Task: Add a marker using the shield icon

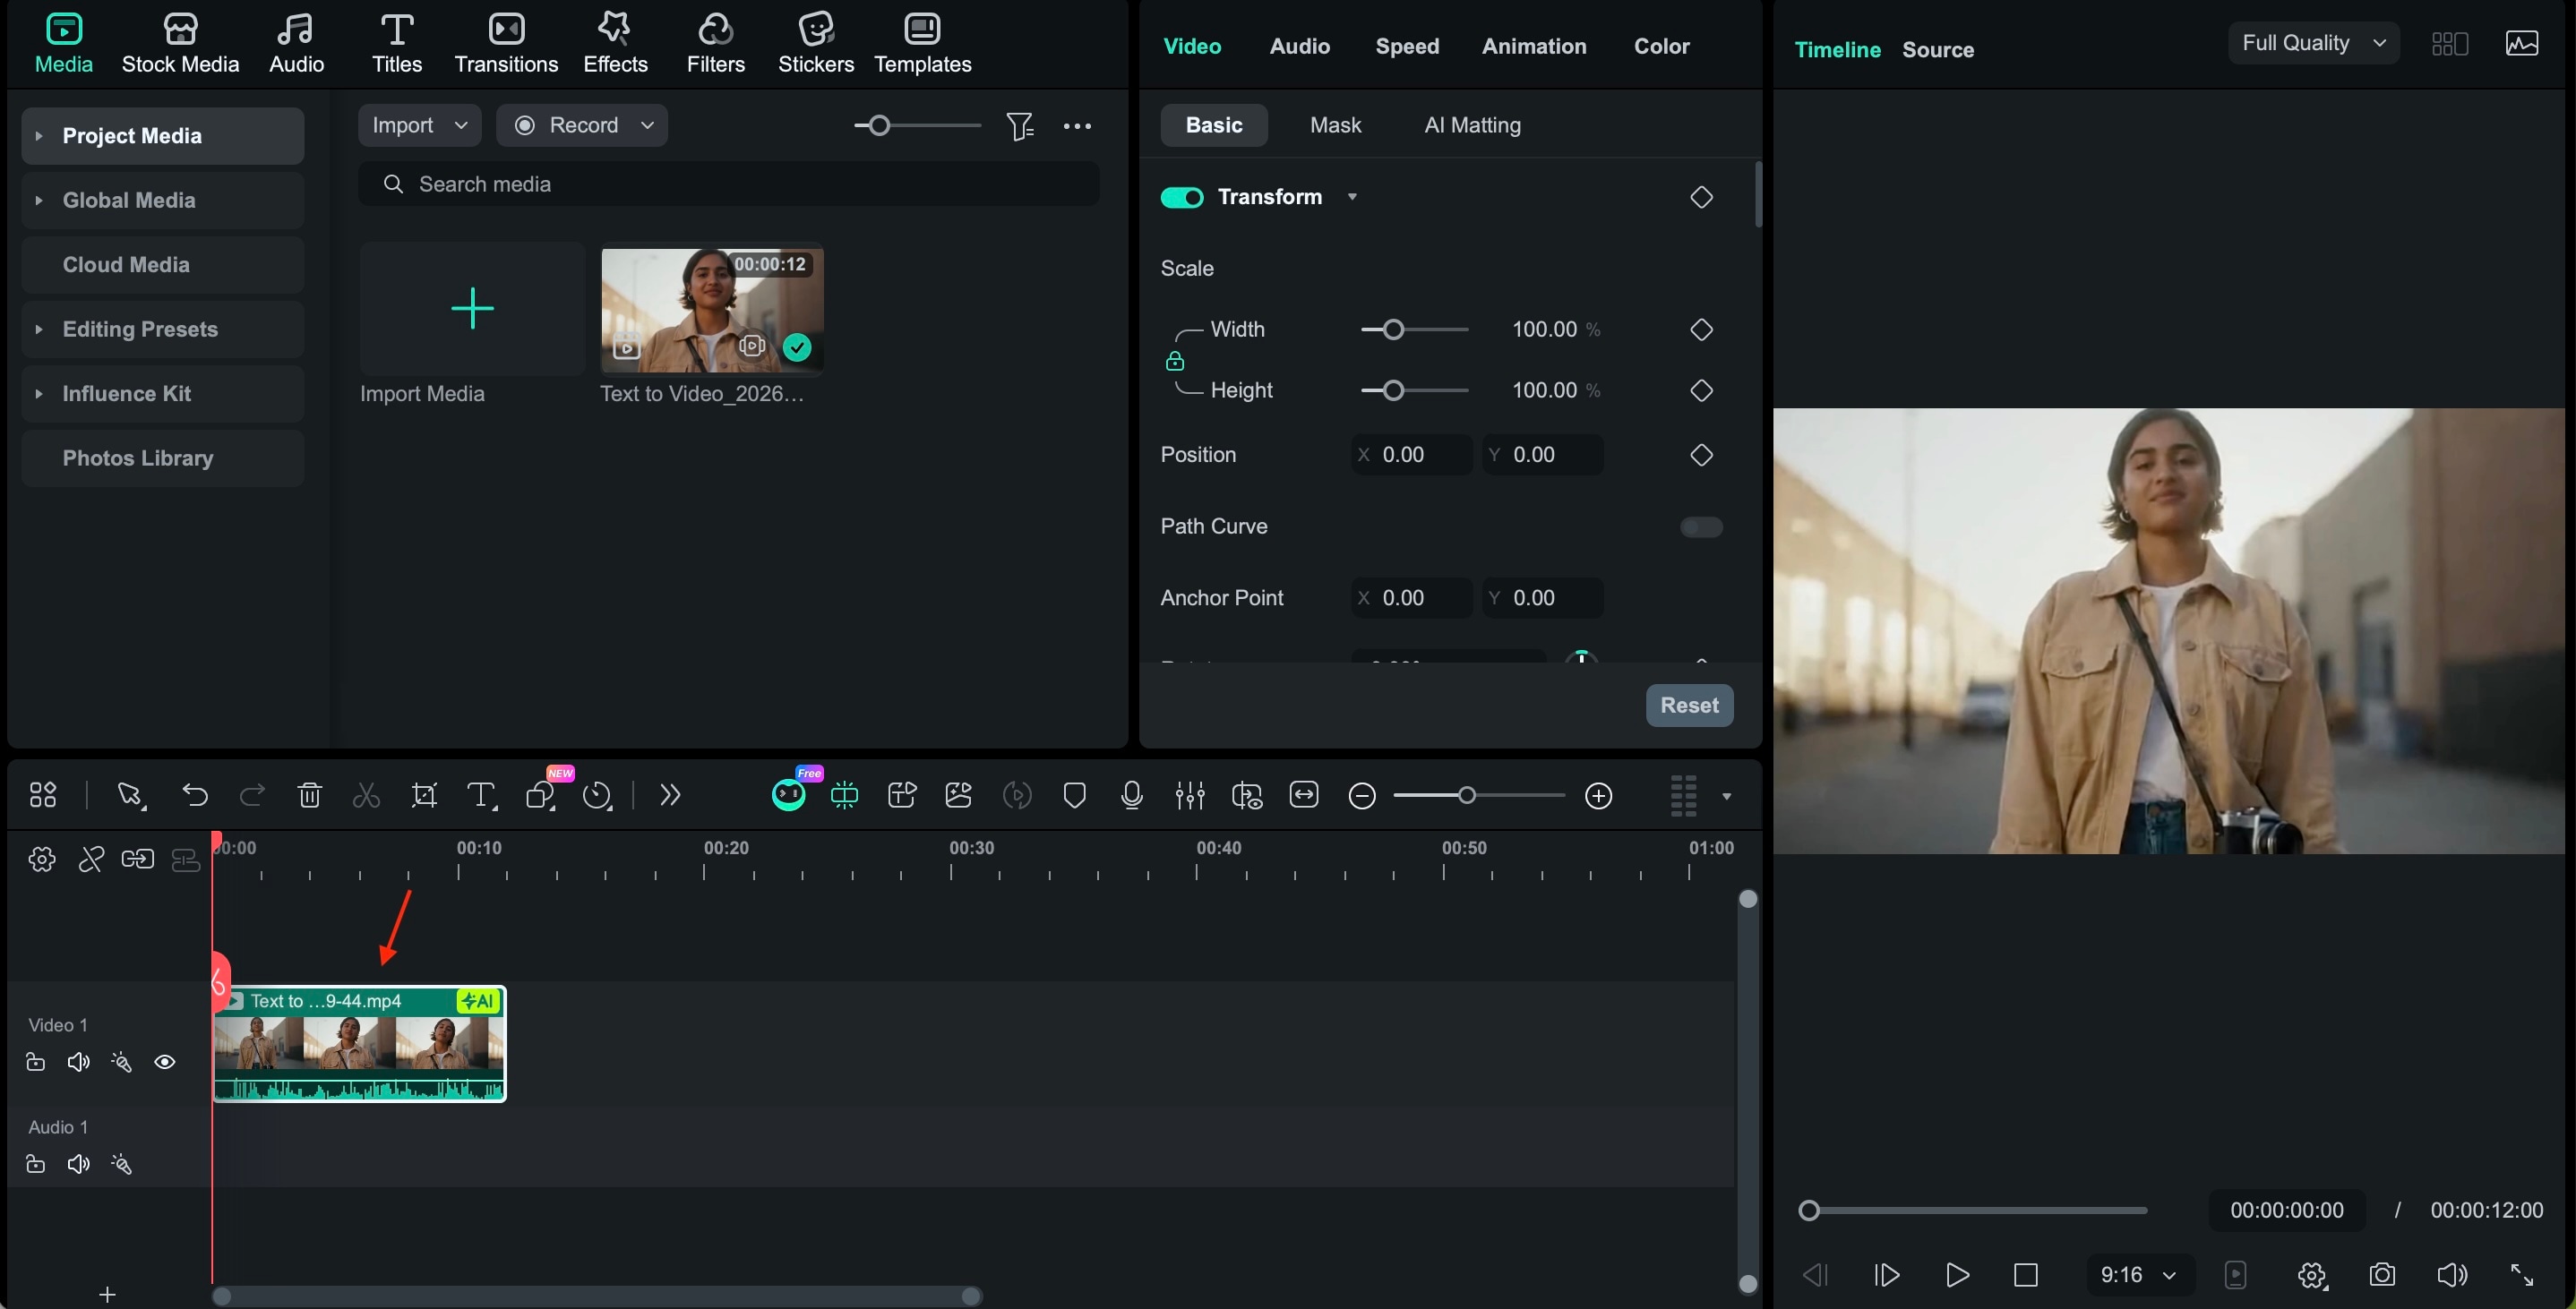Action: 1074,795
